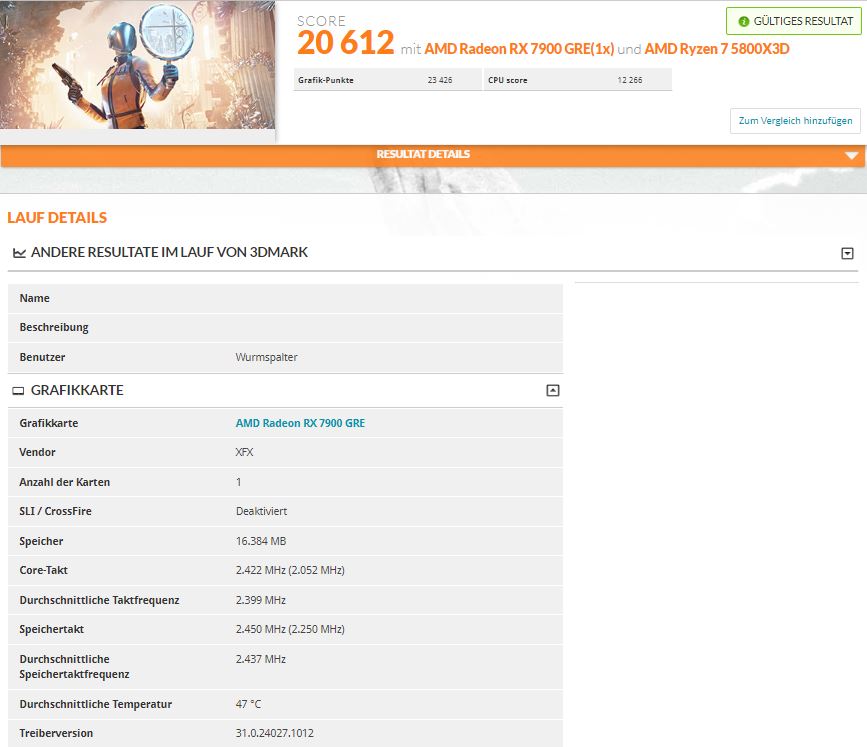The width and height of the screenshot is (867, 747).
Task: Click the graphics card icon beside Grafikkarte heading
Action: (x=18, y=391)
